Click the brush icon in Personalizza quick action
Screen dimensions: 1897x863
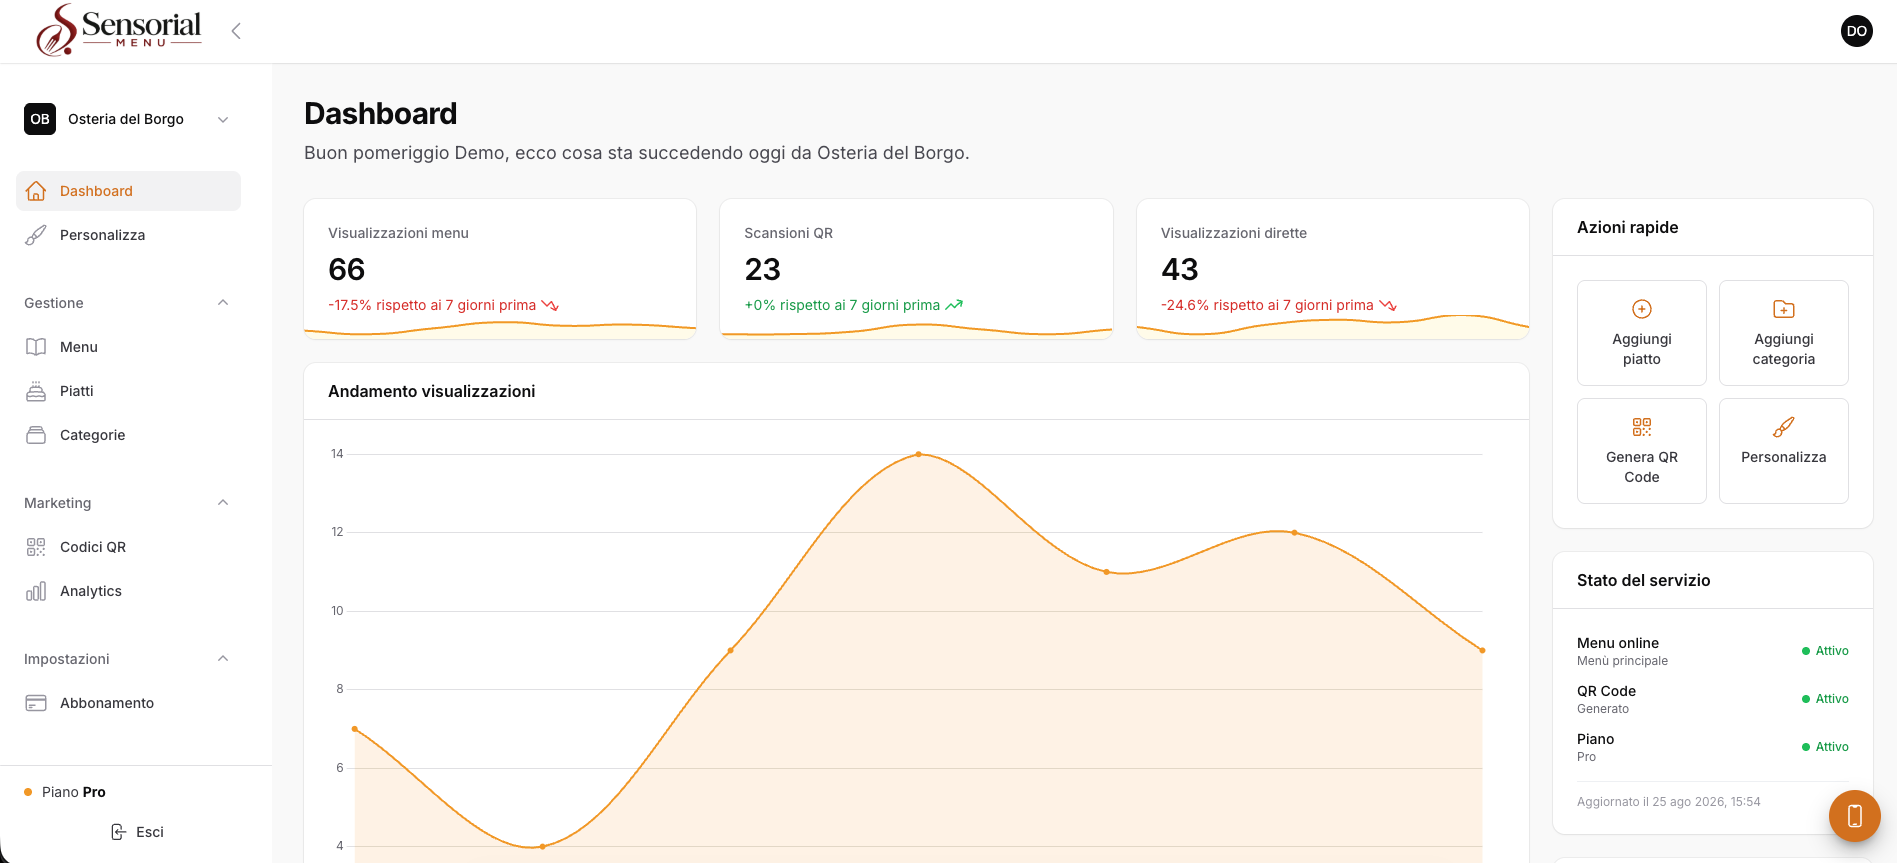point(1784,427)
